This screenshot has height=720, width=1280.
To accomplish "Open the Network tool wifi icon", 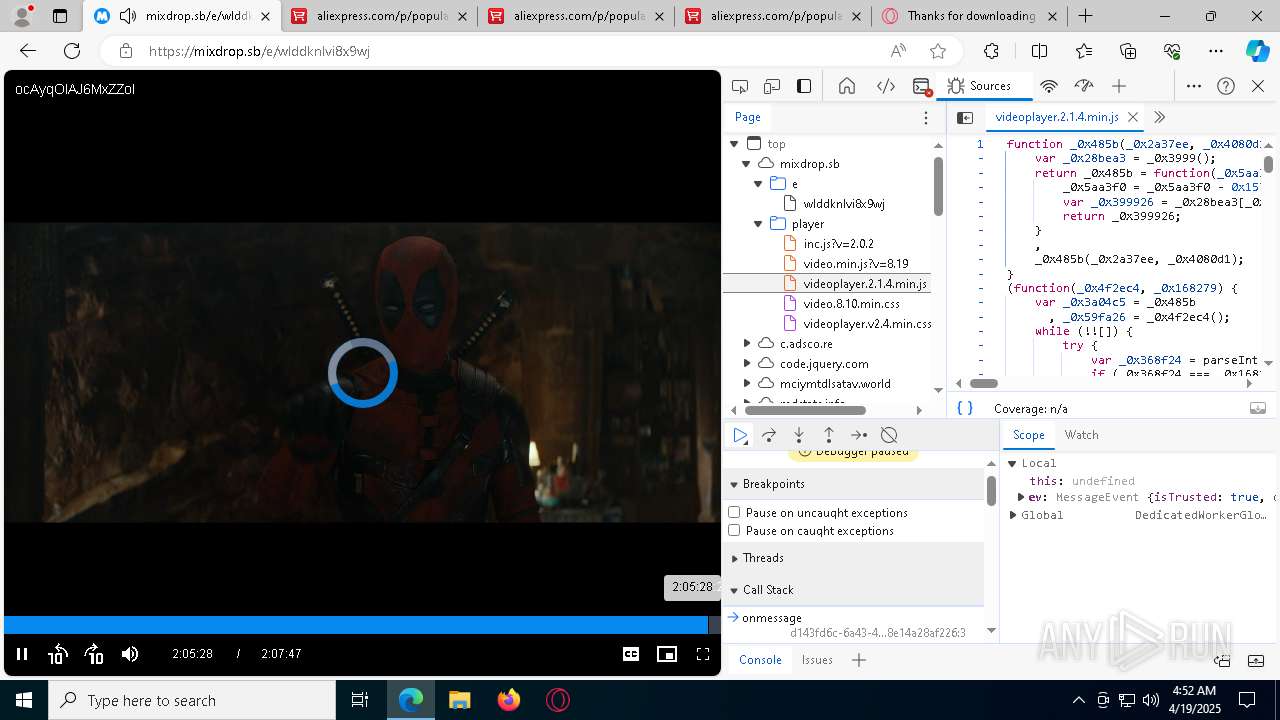I will [x=1049, y=86].
